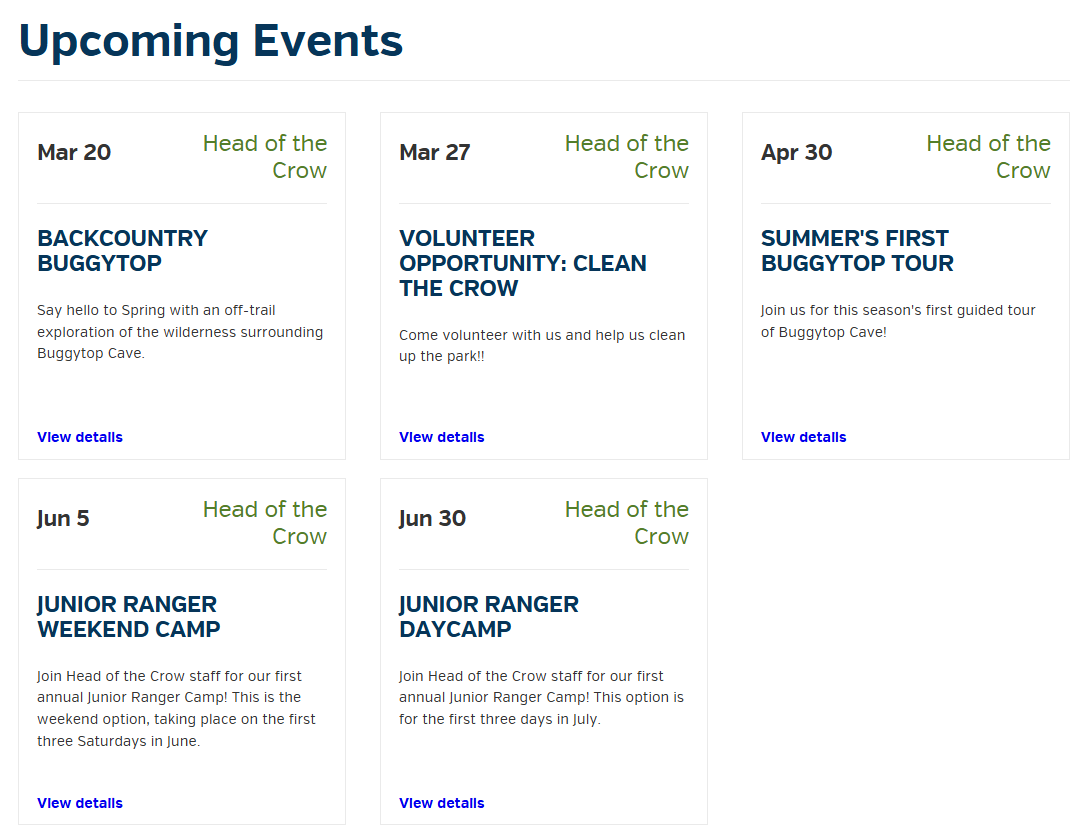Click Head of the Crow on Apr 30 card
The height and width of the screenshot is (836, 1077).
(x=988, y=157)
